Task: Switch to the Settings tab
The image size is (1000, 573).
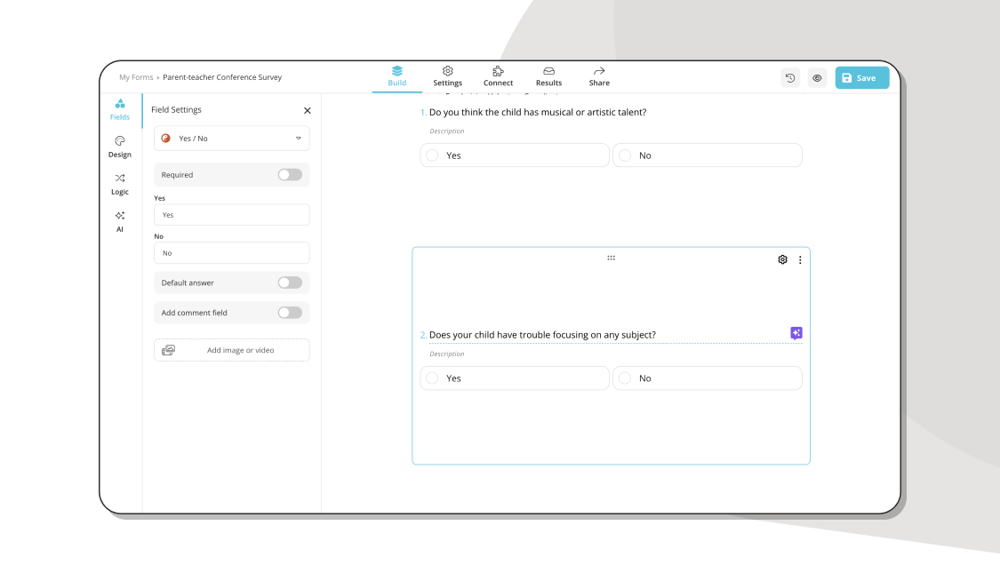Action: [447, 77]
